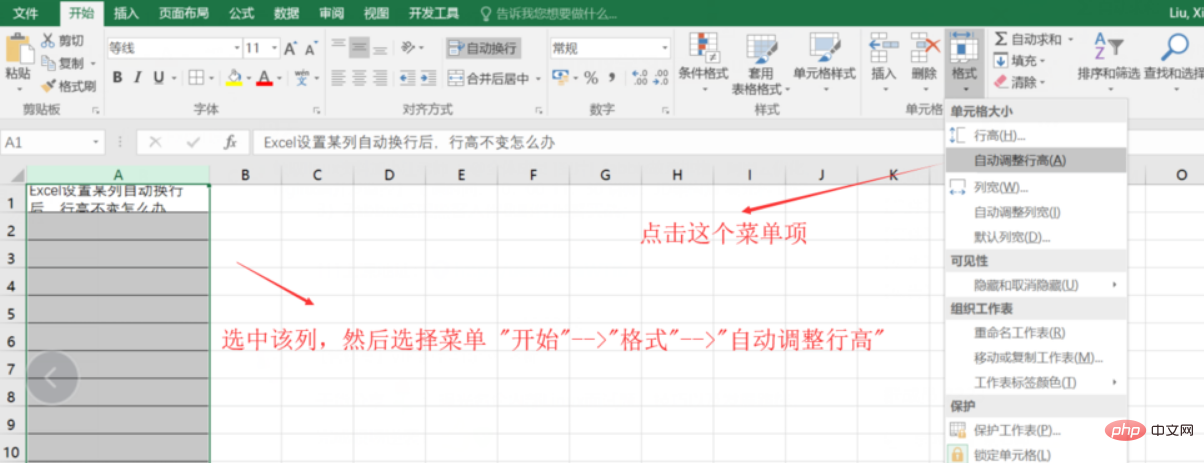Screen dimensions: 1204x463
Task: Click the formula bar text field
Action: click(x=726, y=142)
